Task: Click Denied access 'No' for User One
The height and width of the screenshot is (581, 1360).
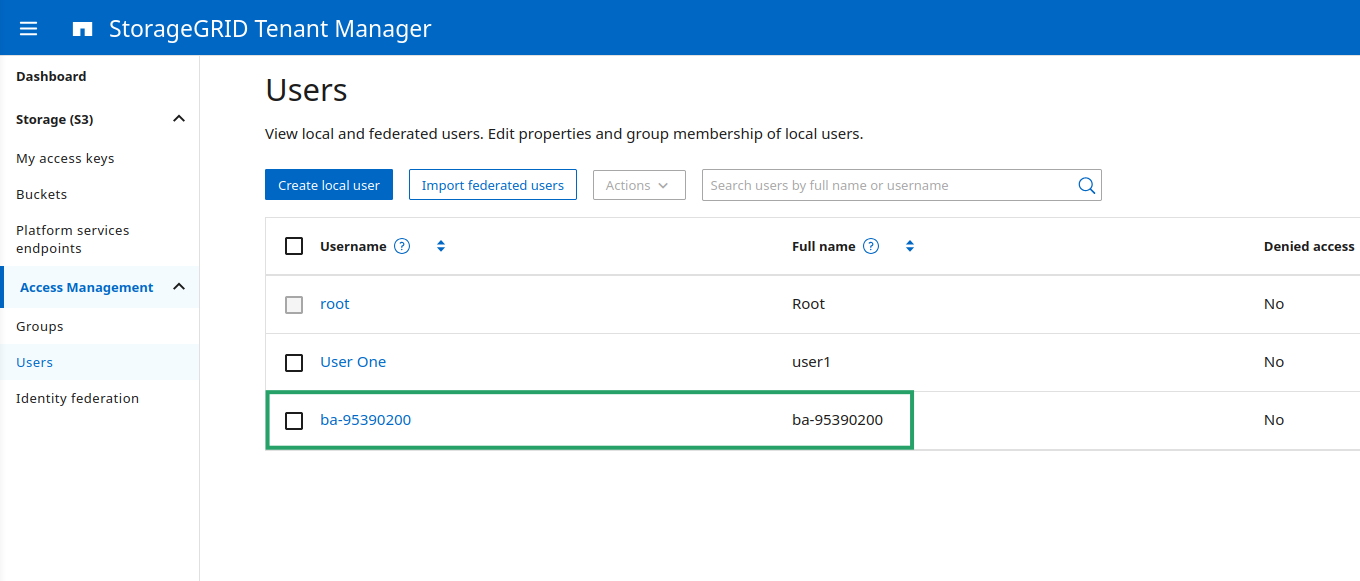Action: click(x=1274, y=362)
